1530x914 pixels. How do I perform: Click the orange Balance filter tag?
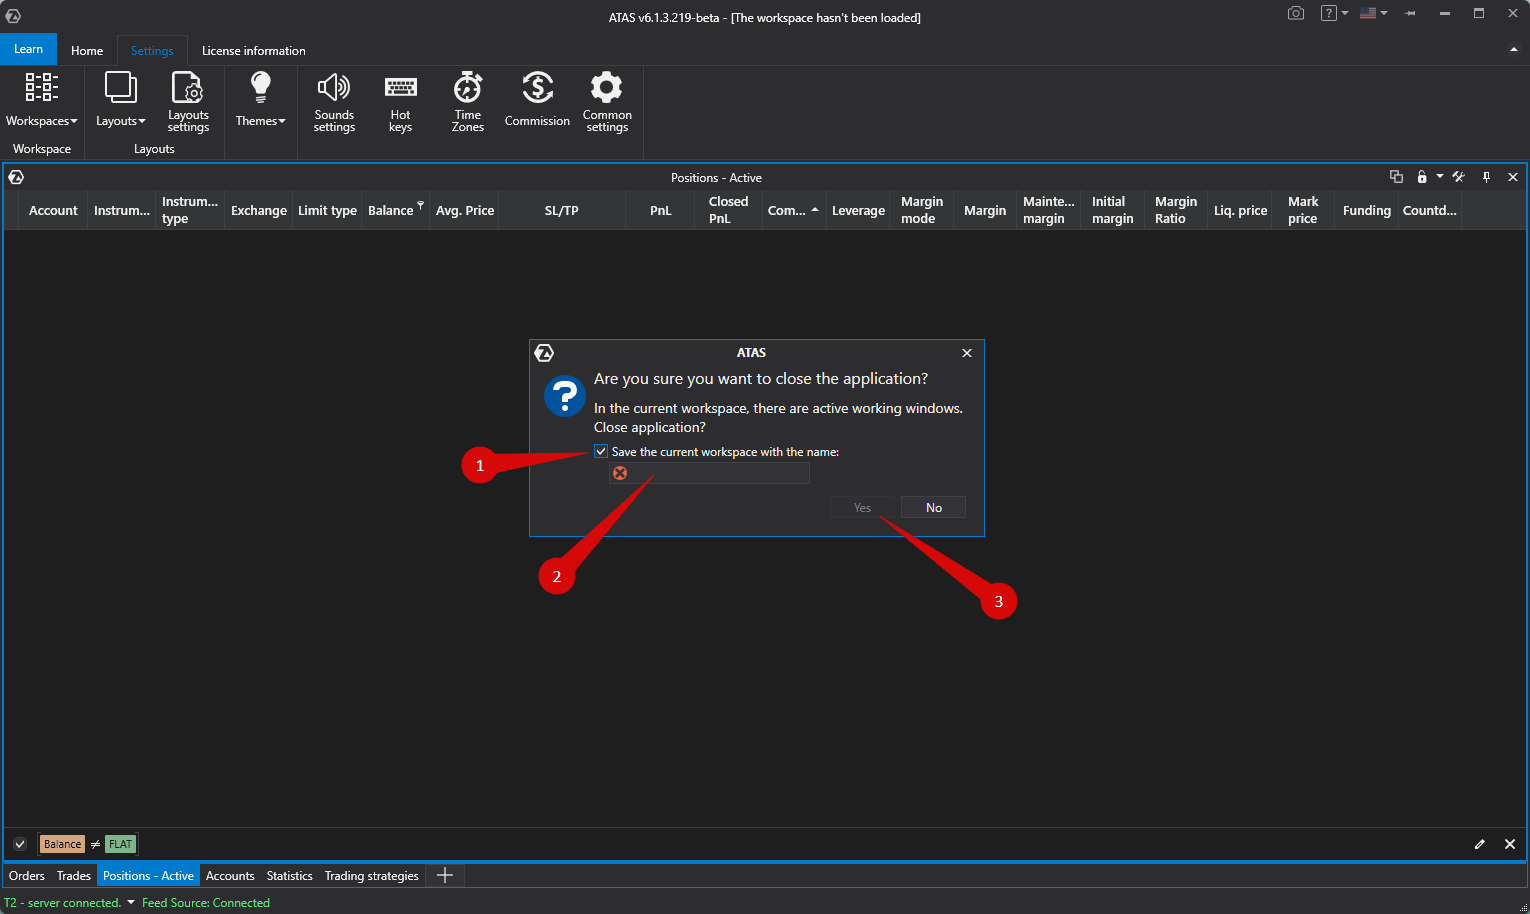click(x=62, y=844)
